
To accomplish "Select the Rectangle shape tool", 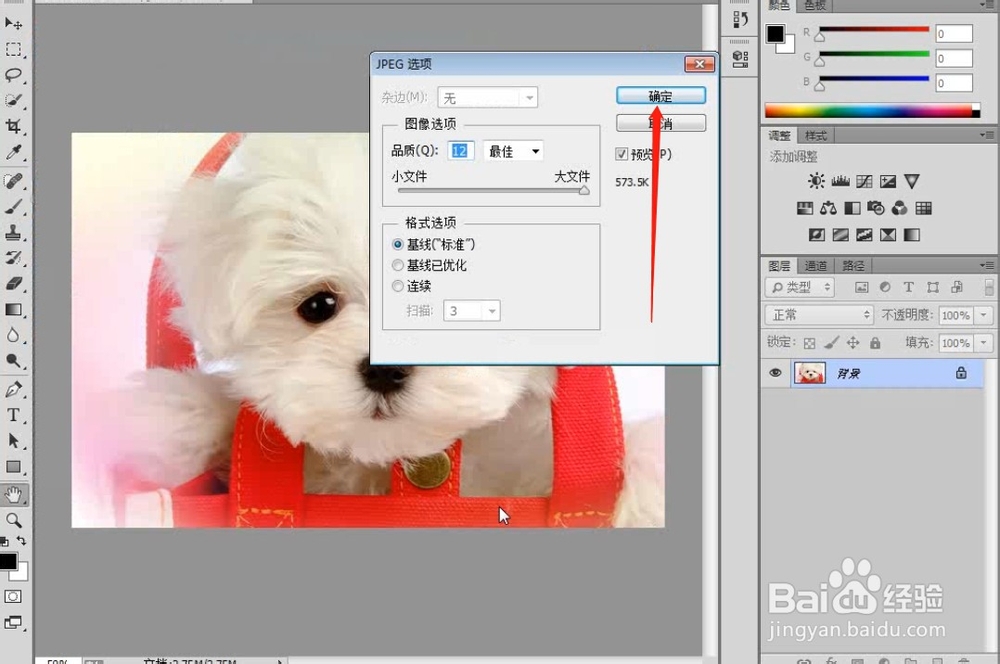I will pyautogui.click(x=13, y=467).
